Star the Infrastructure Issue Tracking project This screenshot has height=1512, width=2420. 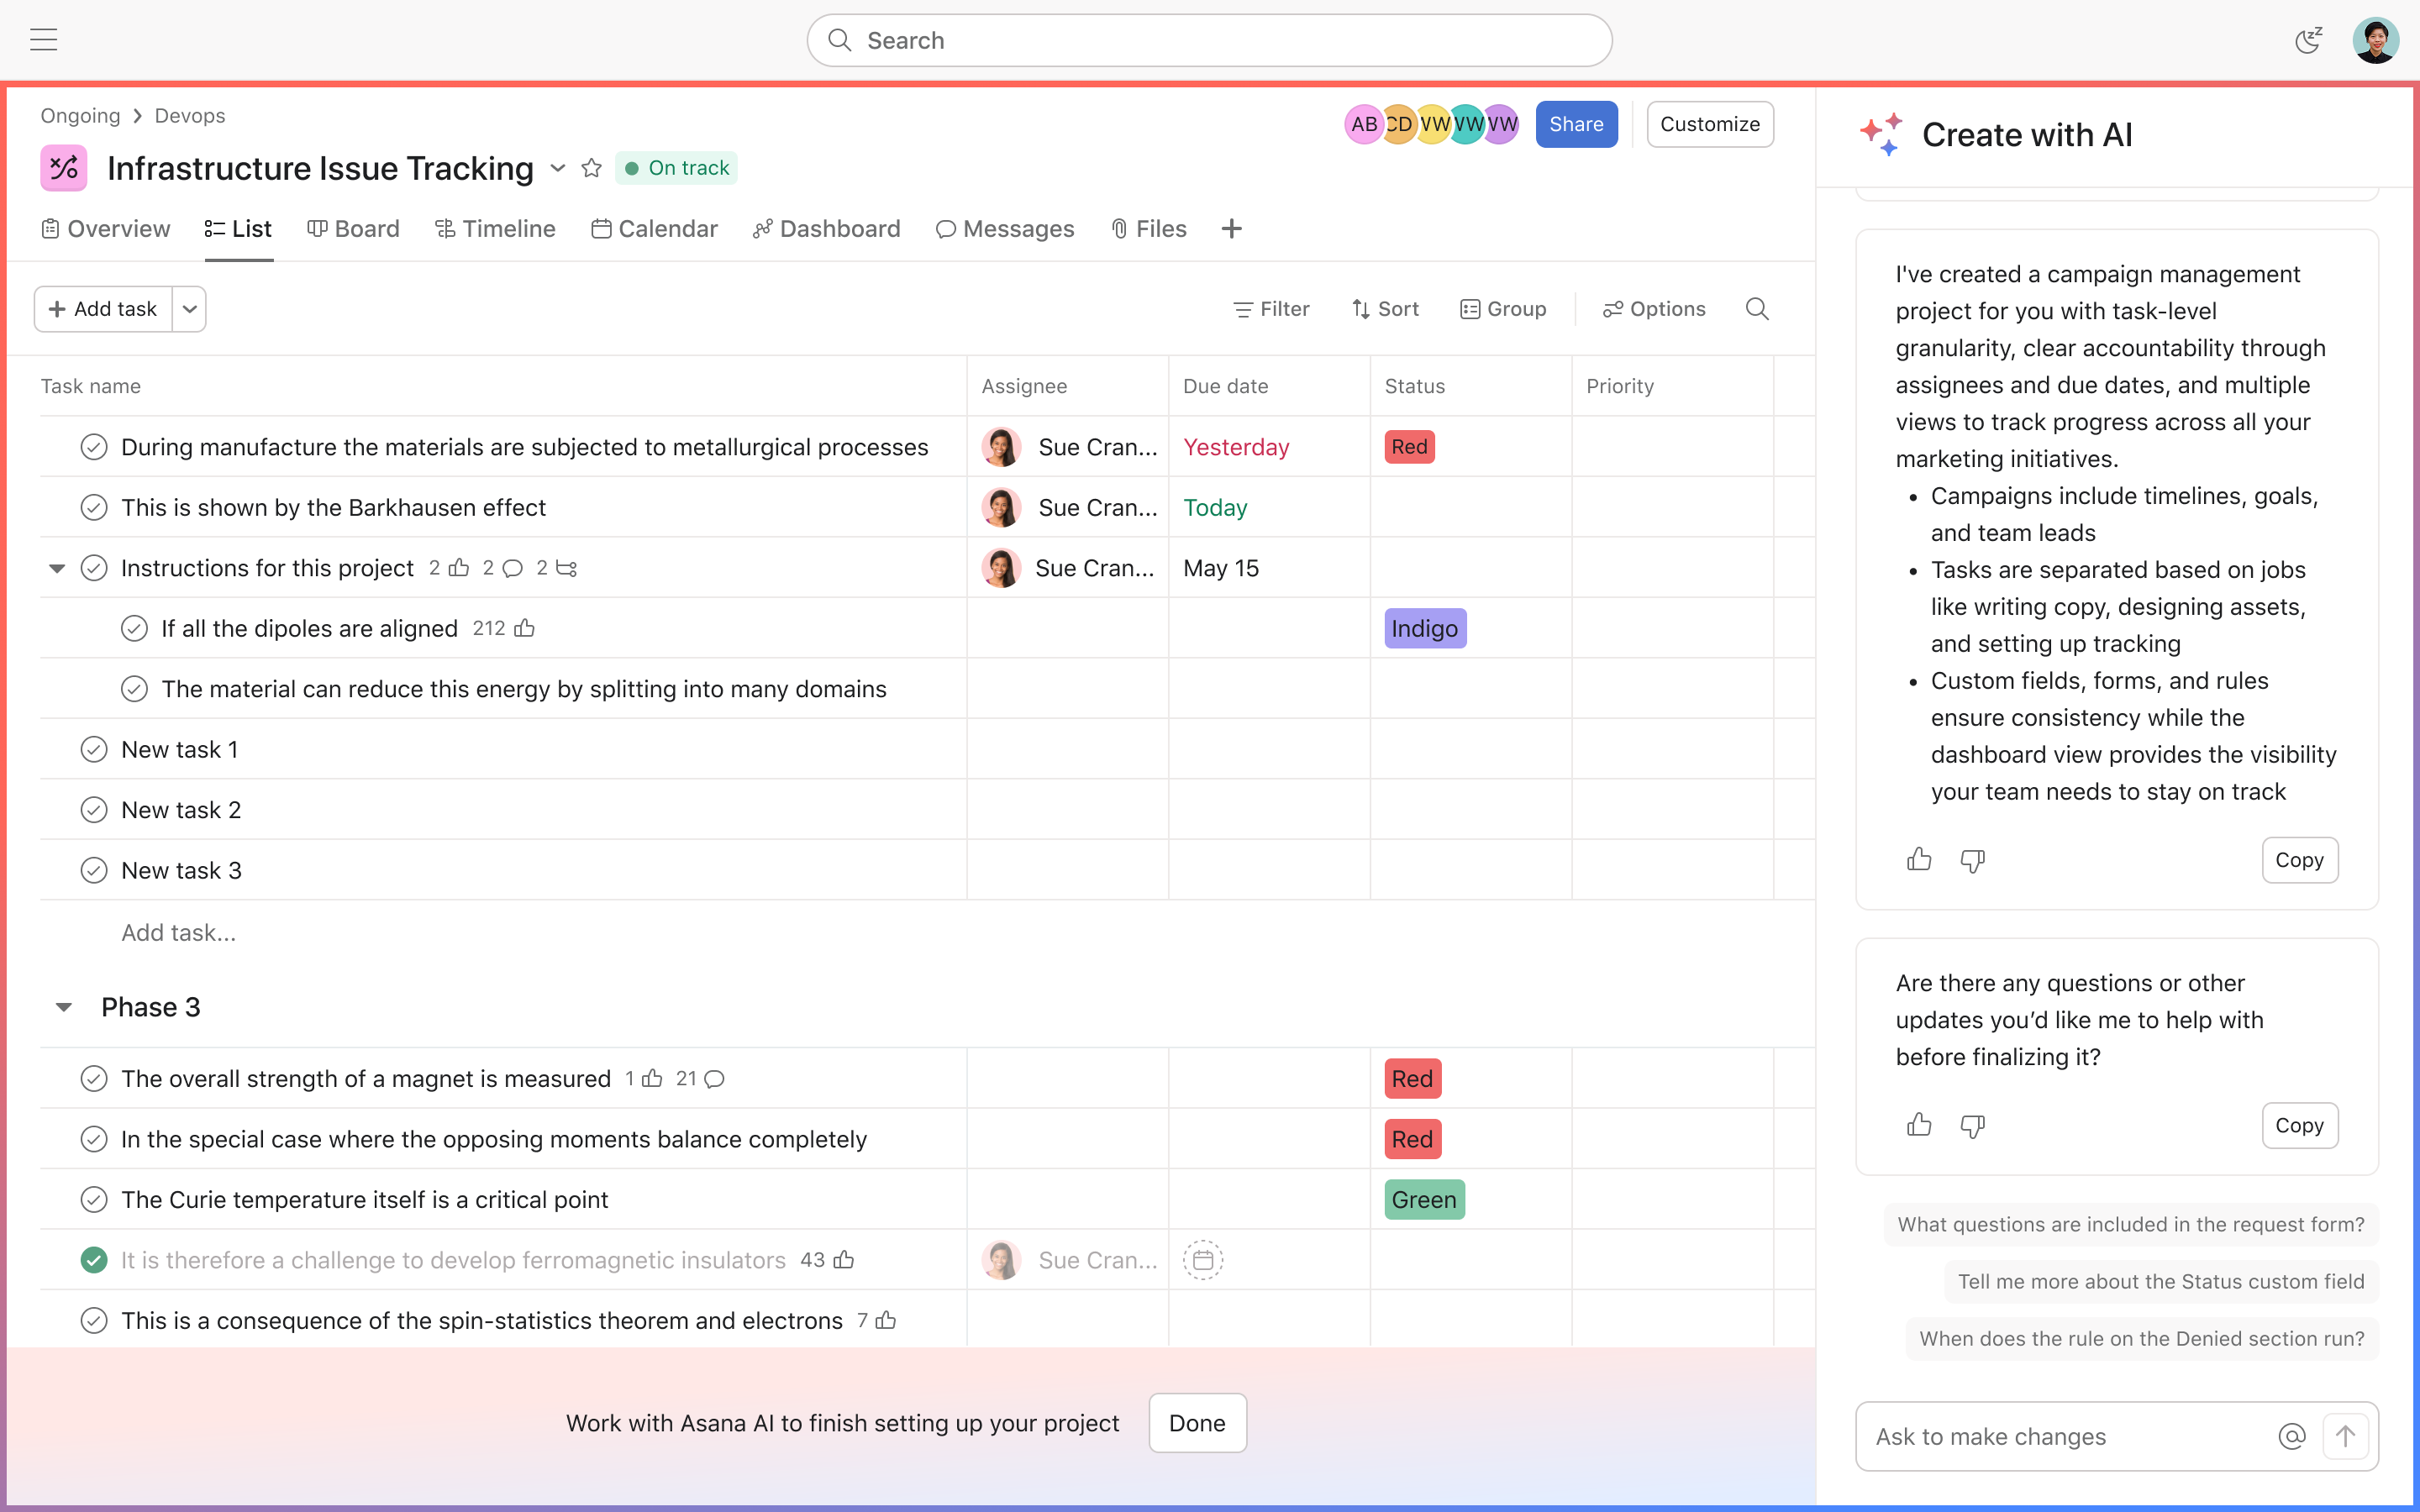(591, 168)
